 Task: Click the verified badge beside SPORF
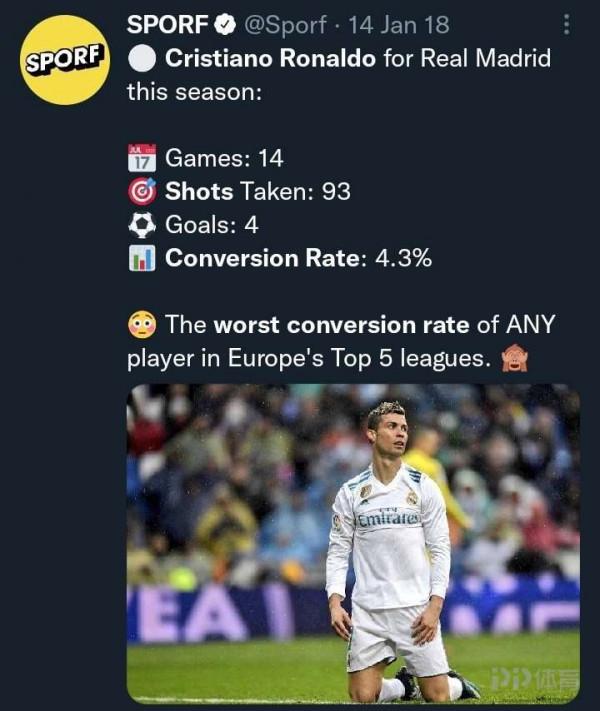click(x=228, y=24)
